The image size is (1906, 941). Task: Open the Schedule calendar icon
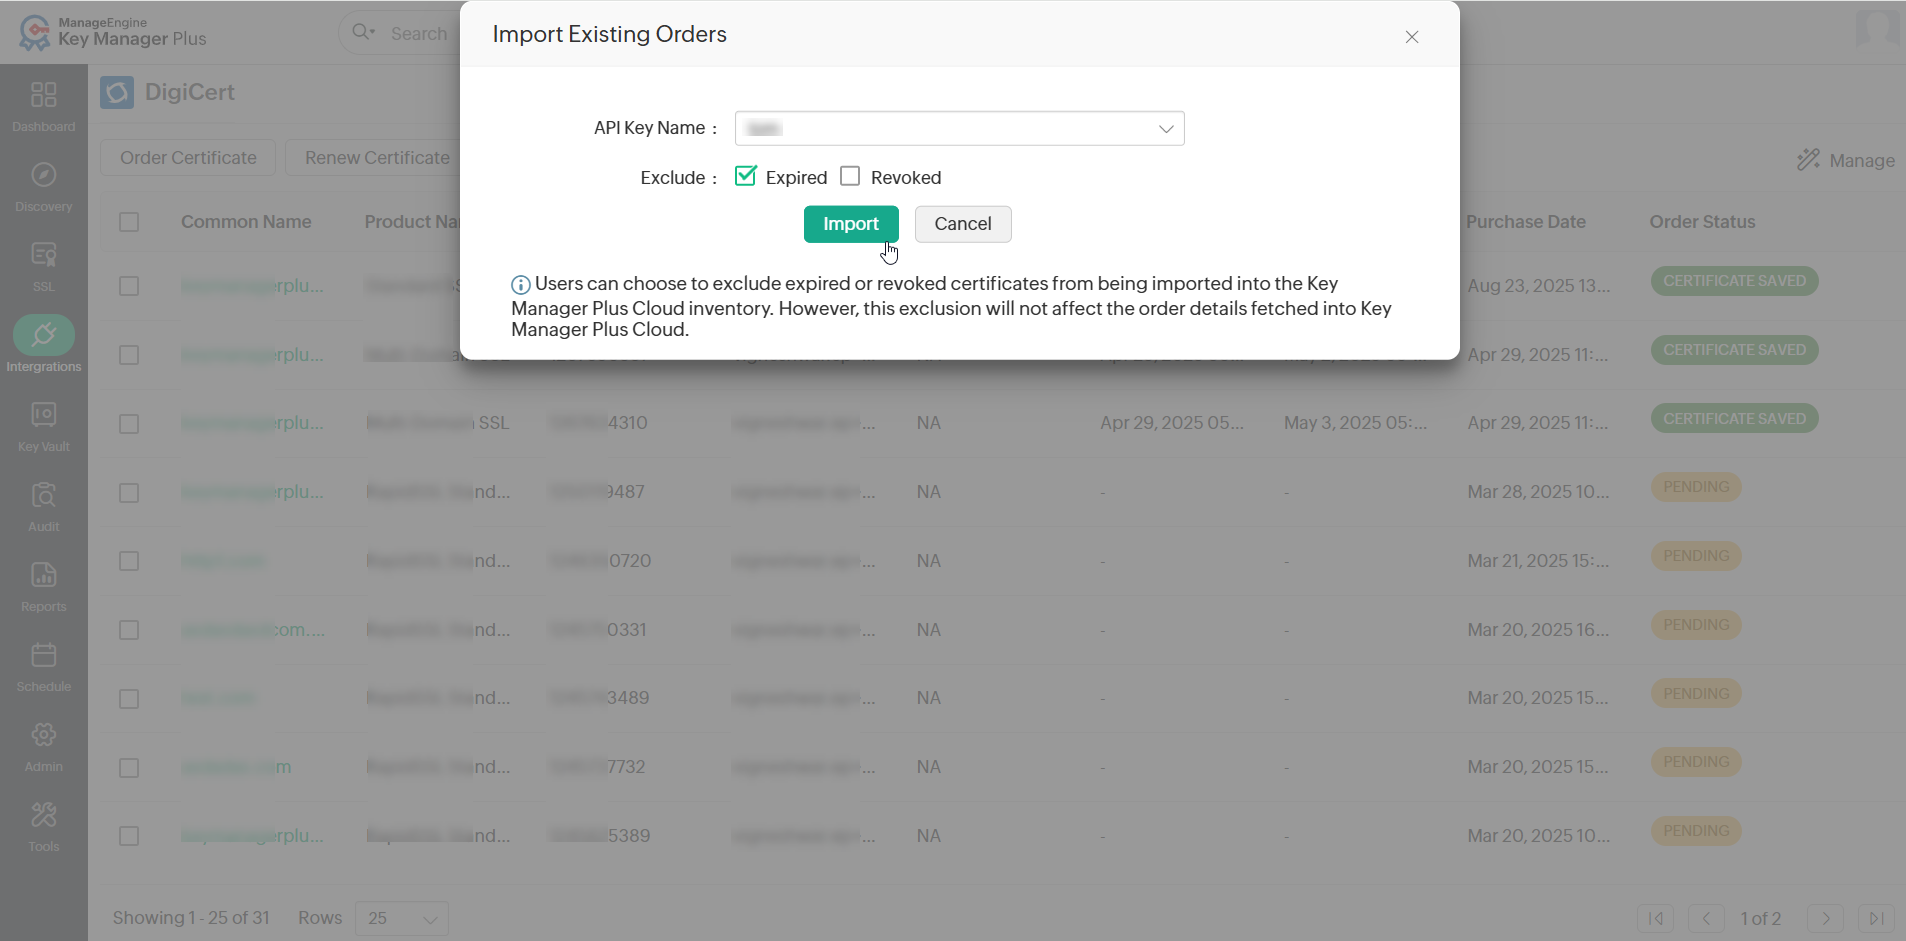(x=44, y=655)
